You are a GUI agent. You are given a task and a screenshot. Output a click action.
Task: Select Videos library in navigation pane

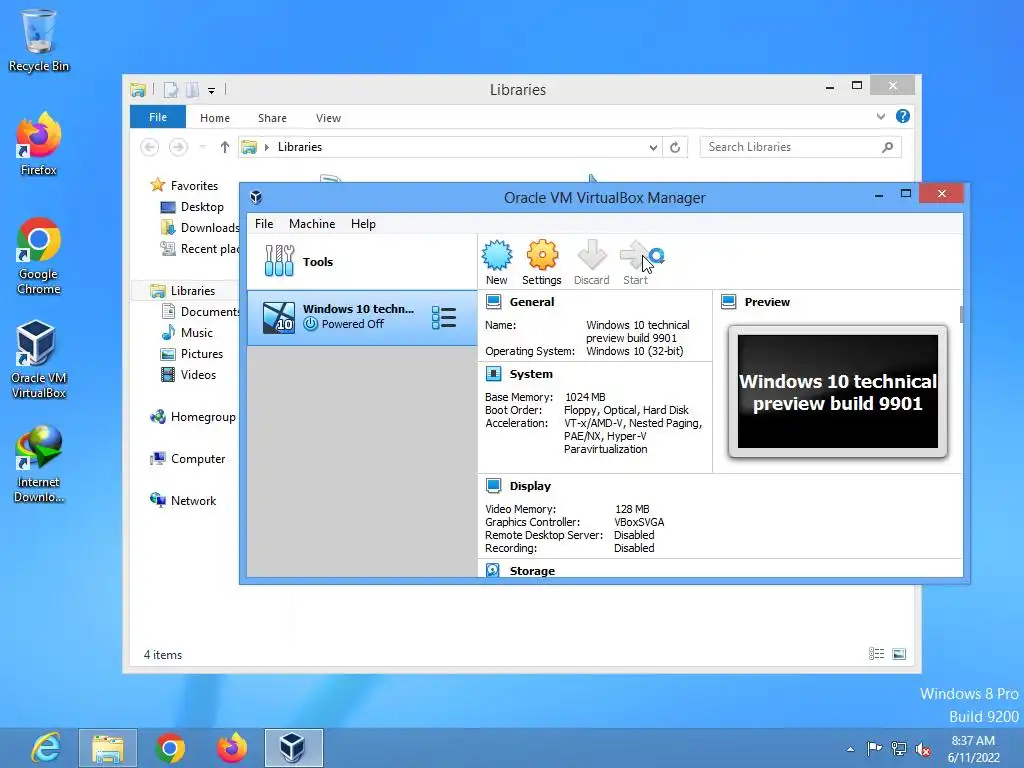(x=198, y=375)
